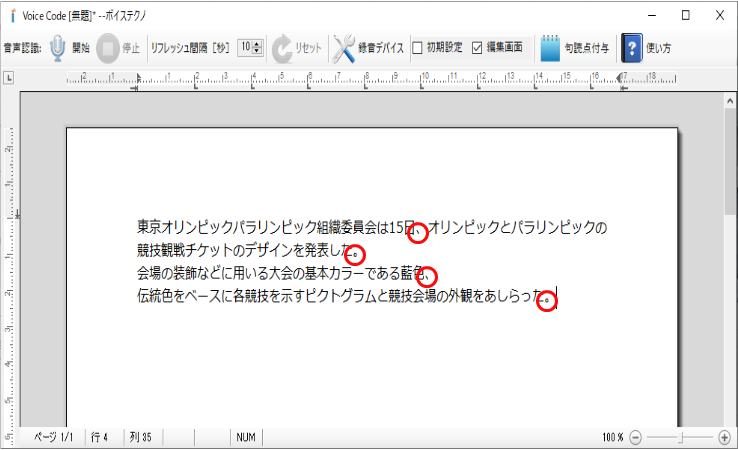The image size is (738, 450).
Task: Click the Voice Code app icon in title bar
Action: [x=13, y=16]
